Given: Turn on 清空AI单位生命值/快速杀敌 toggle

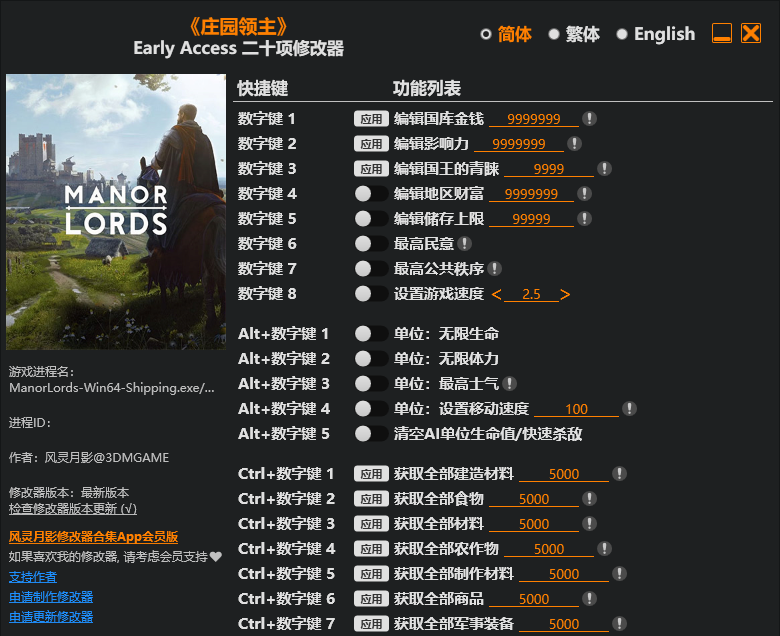Looking at the screenshot, I should click(x=371, y=434).
